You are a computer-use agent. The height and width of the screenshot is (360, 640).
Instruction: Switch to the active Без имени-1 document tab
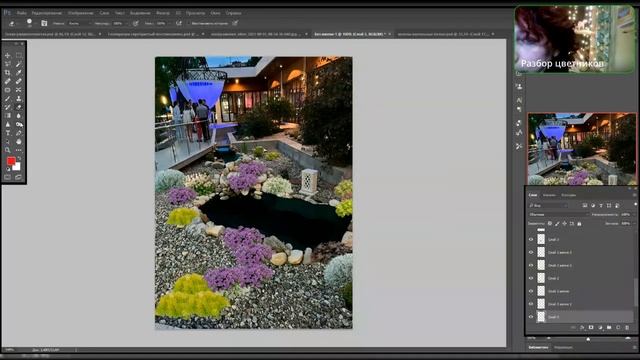[x=350, y=34]
